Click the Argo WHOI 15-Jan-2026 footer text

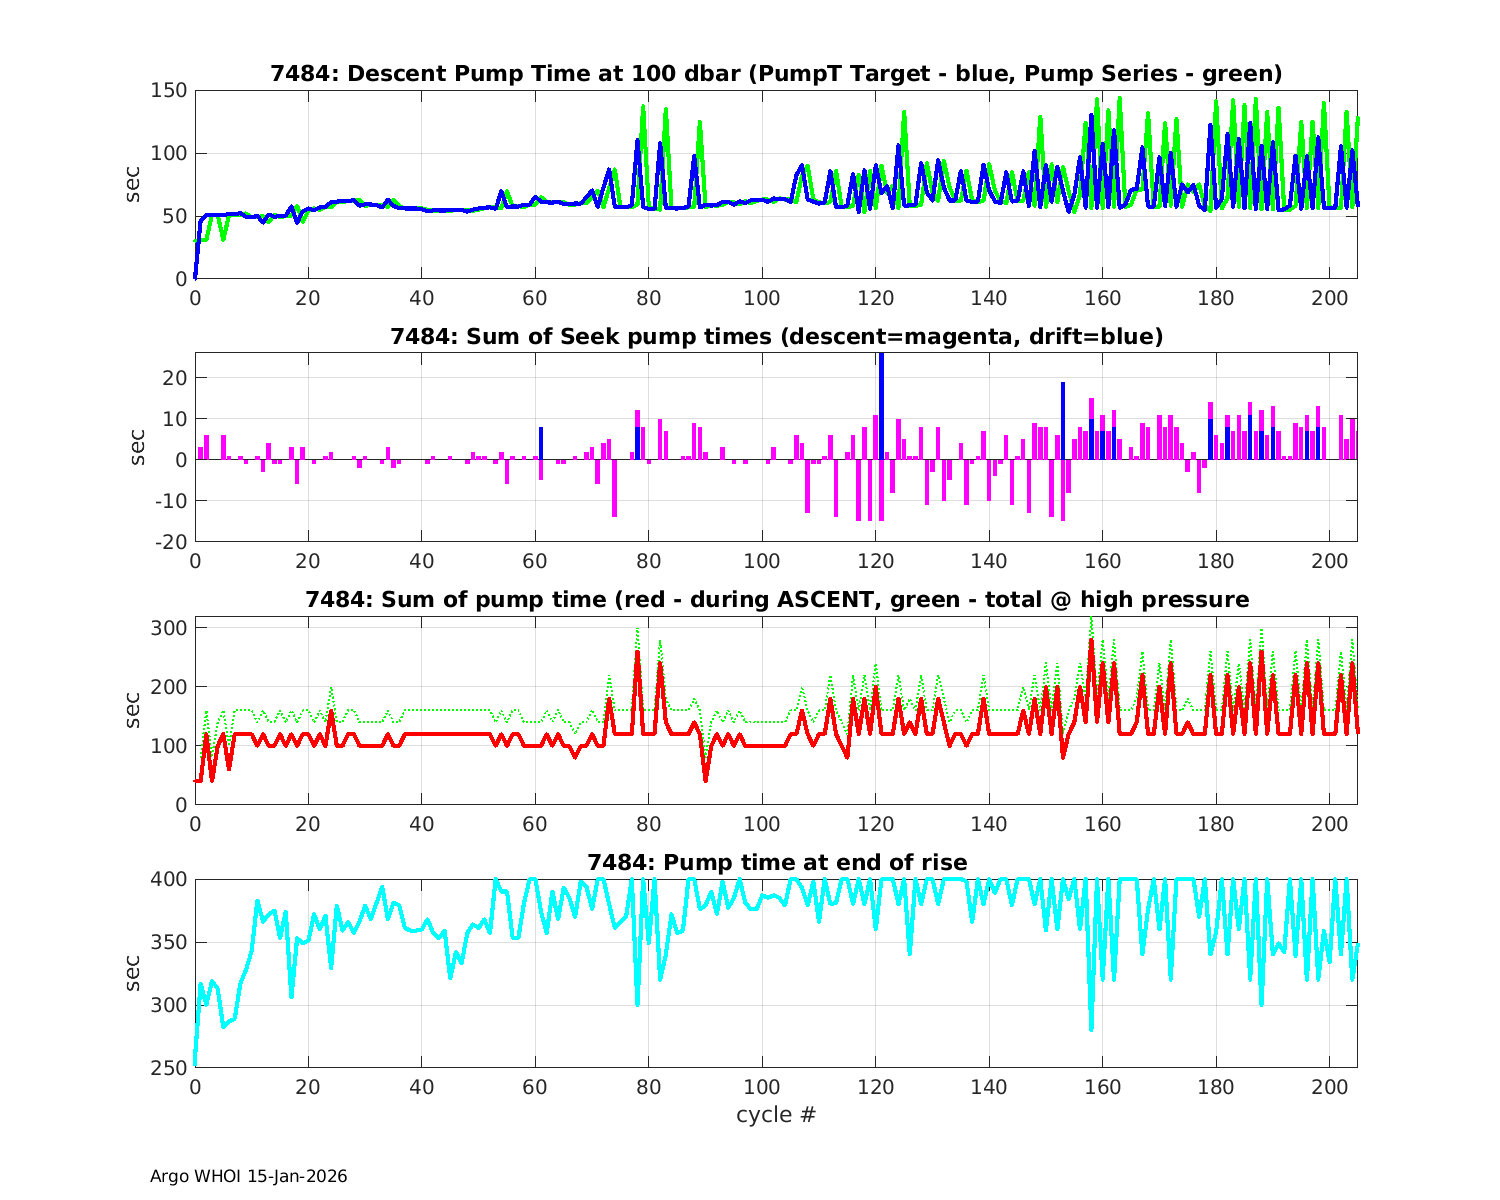(x=249, y=1177)
